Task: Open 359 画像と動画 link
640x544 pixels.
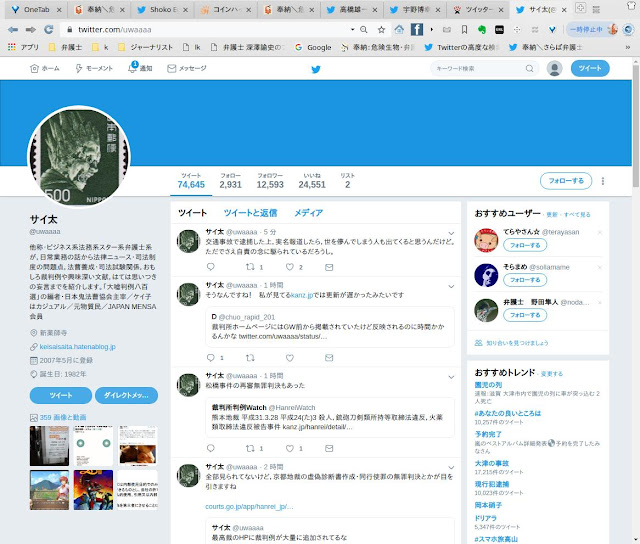Action: coord(63,417)
